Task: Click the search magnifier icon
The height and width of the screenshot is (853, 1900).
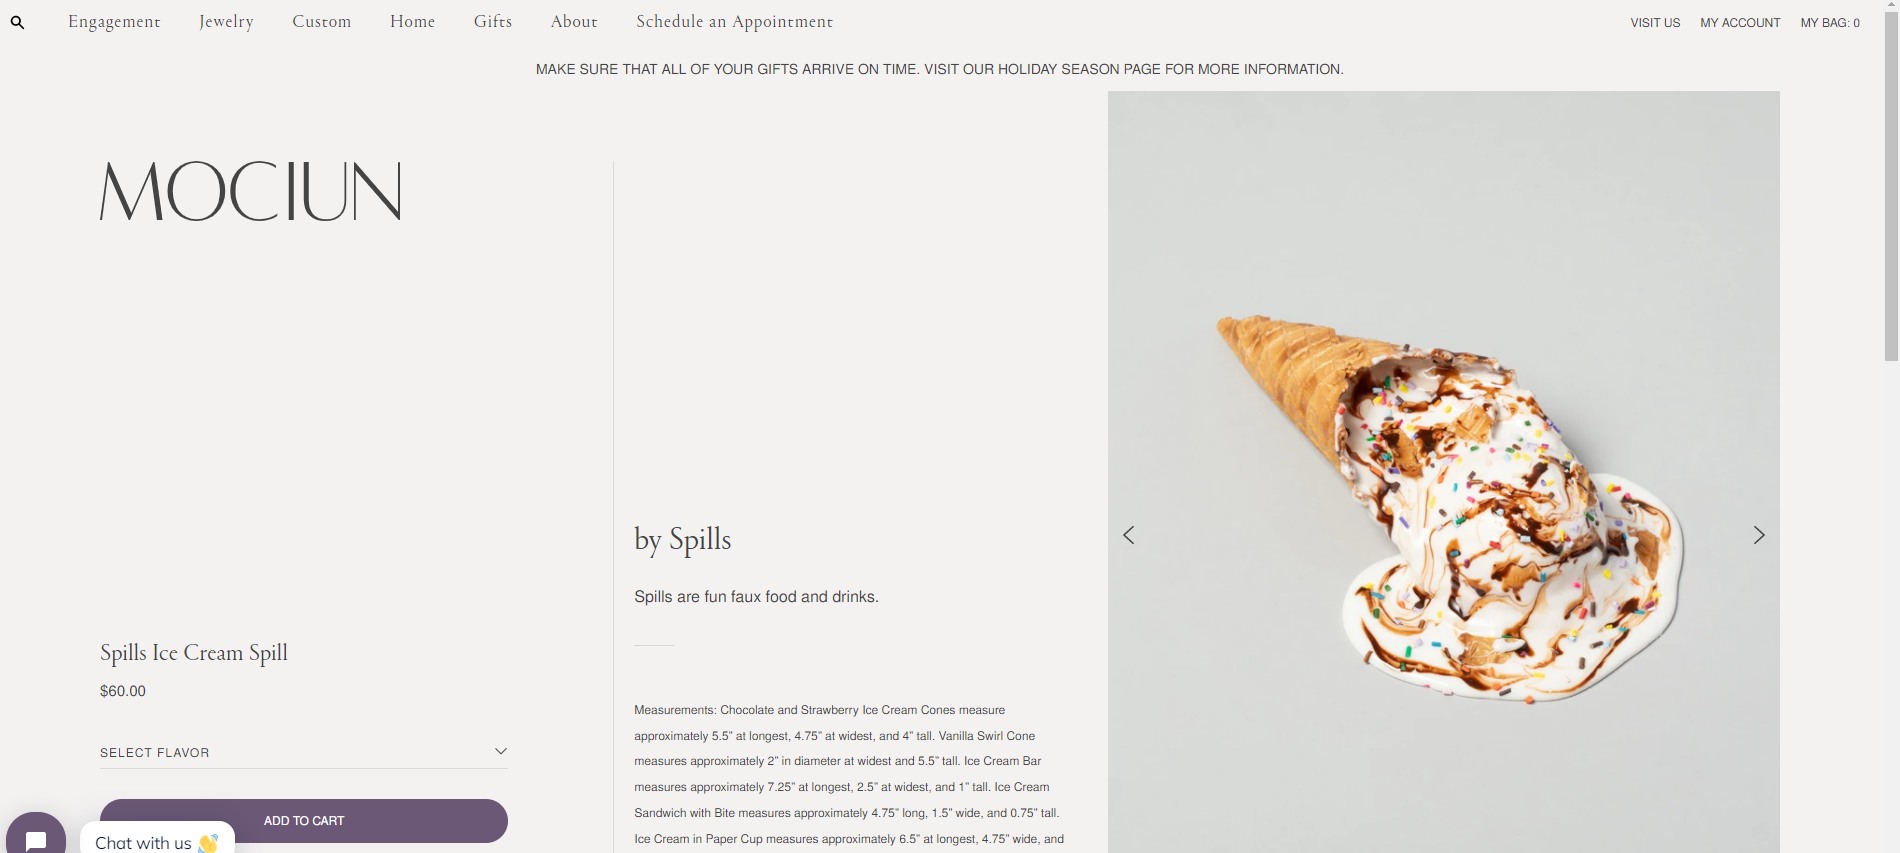Action: coord(17,22)
